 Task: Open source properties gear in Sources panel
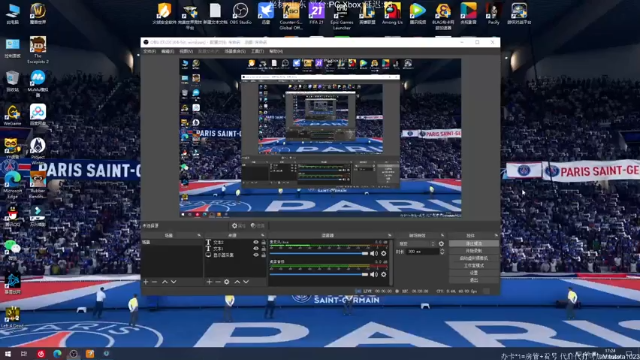pos(227,282)
